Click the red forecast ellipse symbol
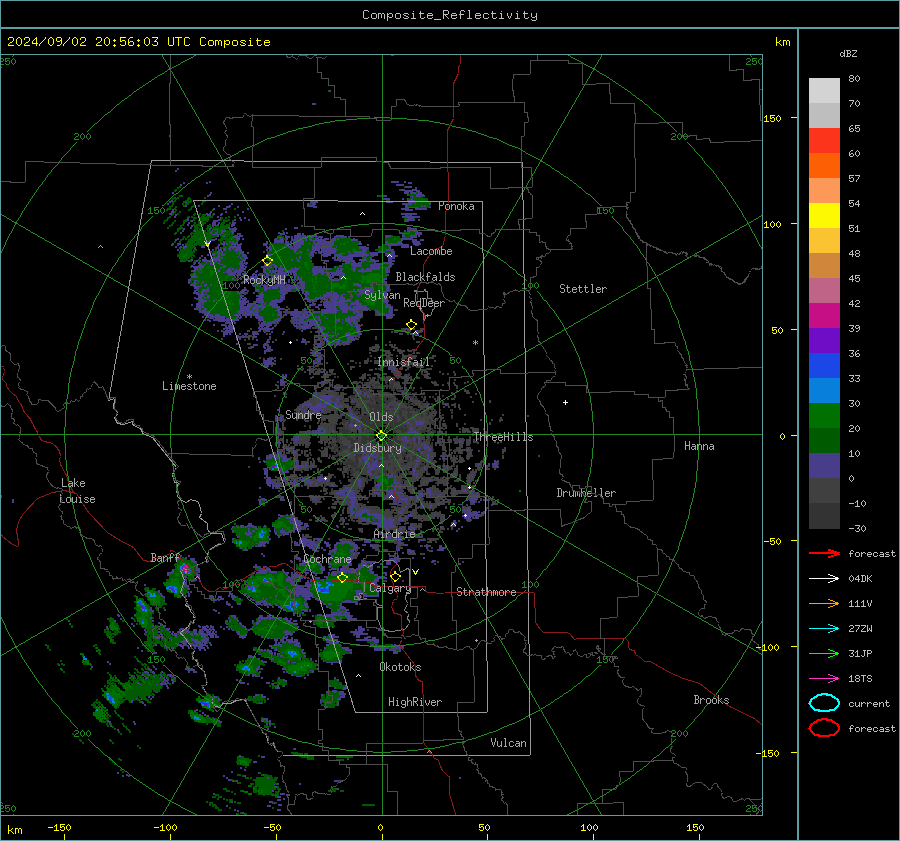 pos(824,728)
